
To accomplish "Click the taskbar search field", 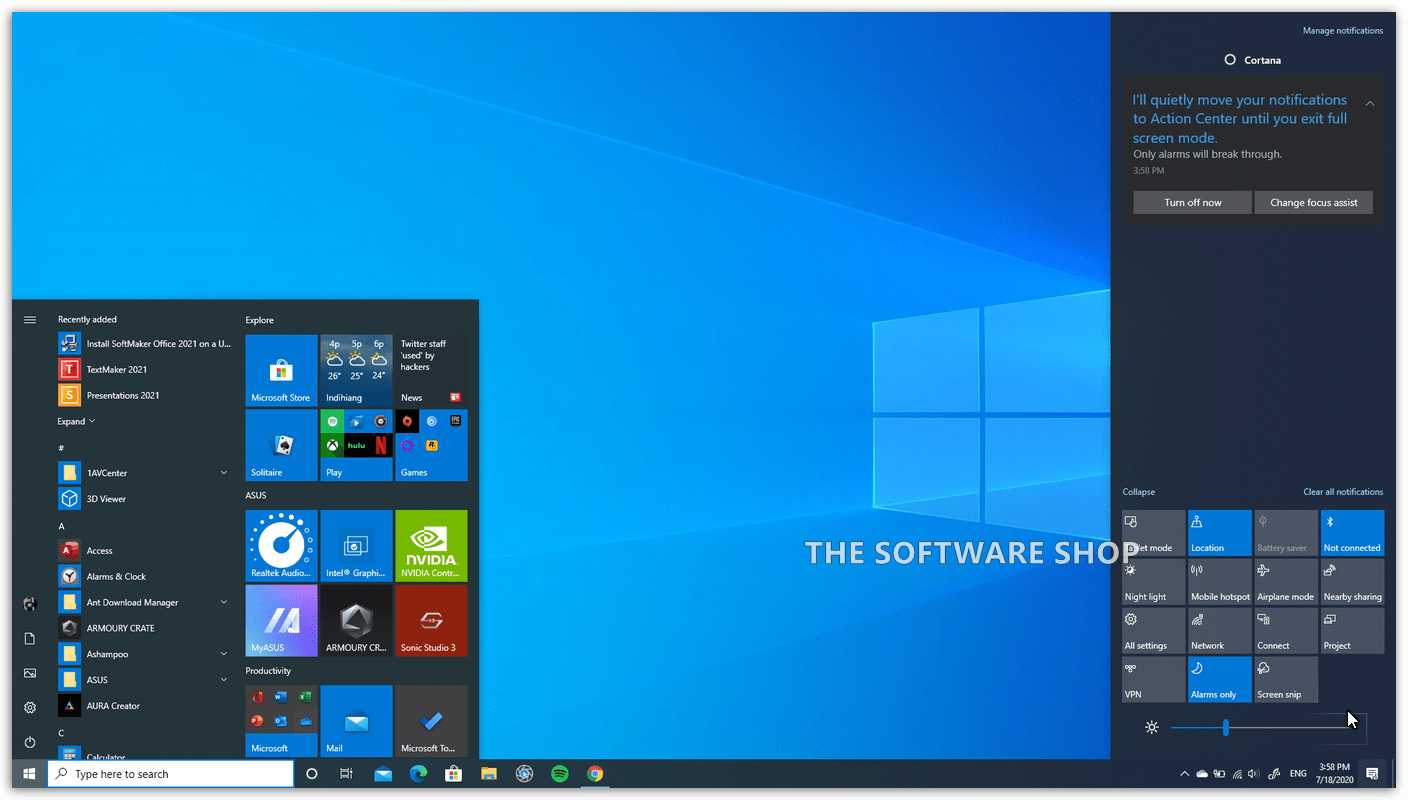I will [170, 773].
